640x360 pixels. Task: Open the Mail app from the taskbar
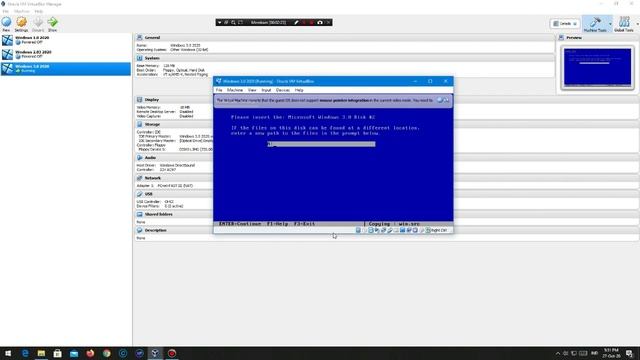(74, 353)
